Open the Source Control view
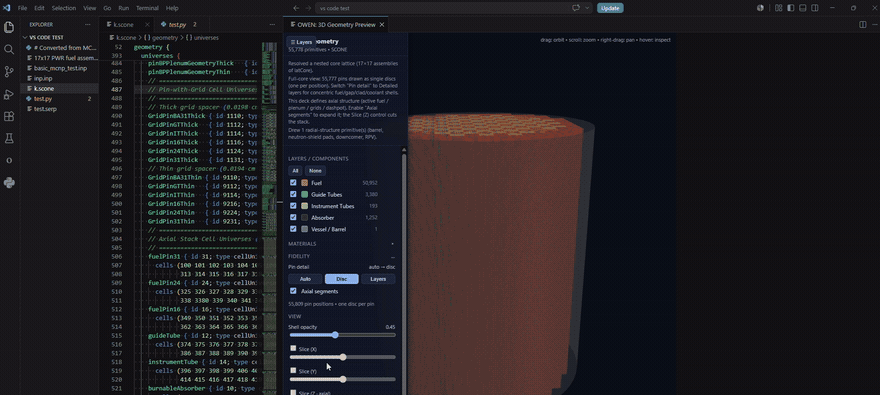 9,71
